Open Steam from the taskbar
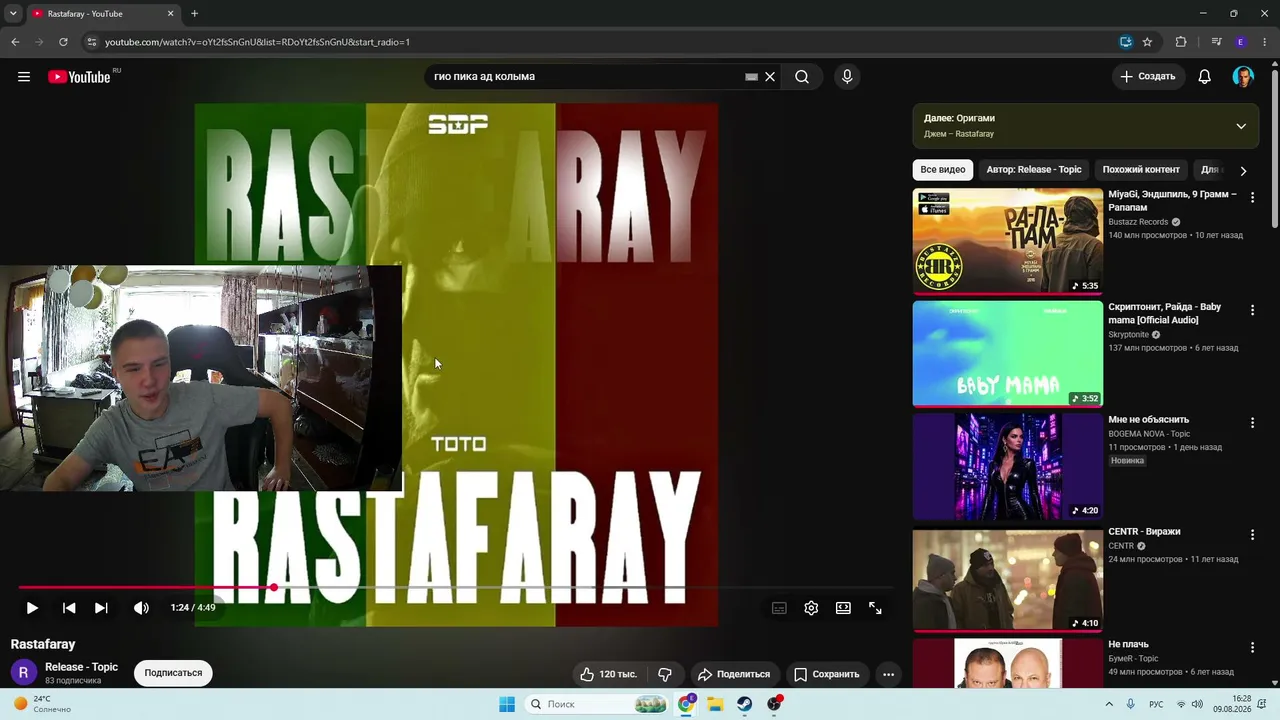This screenshot has height=720, width=1280. tap(745, 704)
